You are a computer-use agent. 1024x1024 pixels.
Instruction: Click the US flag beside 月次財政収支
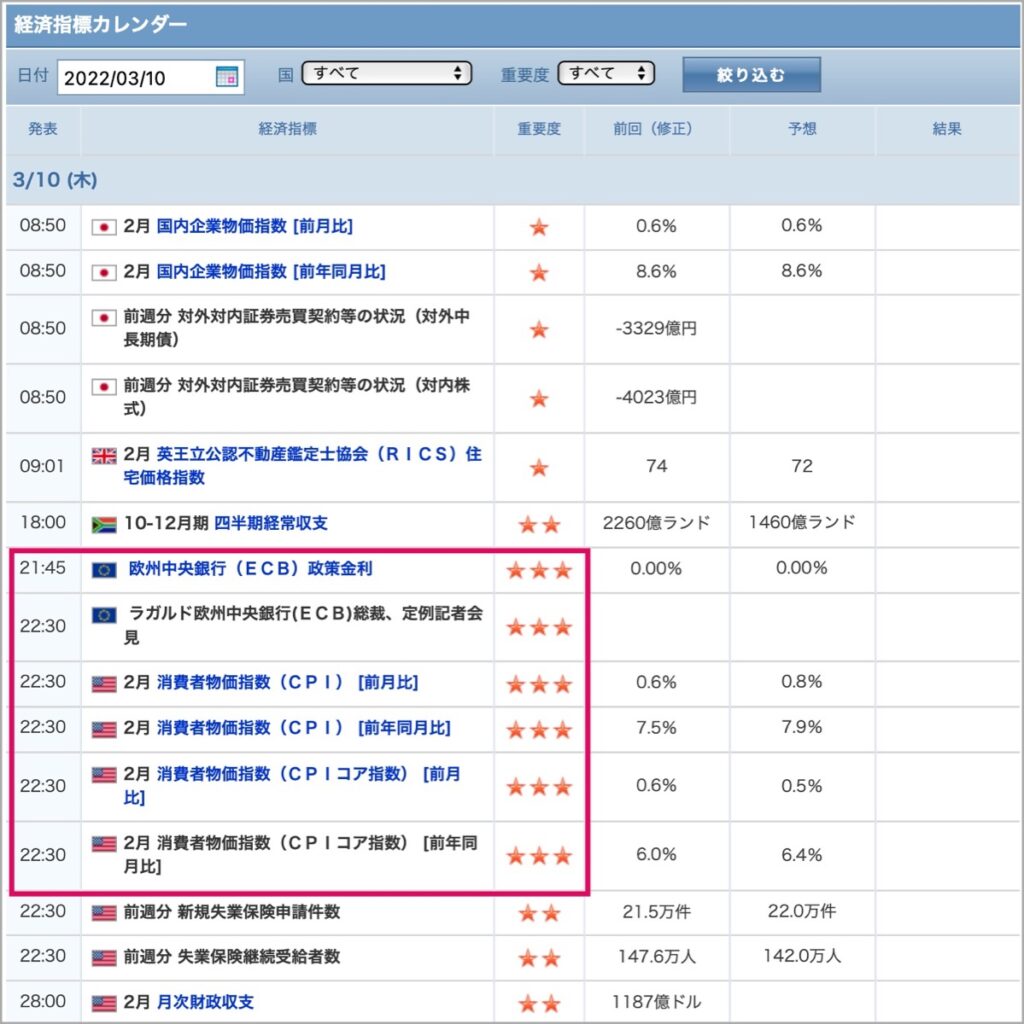pos(104,1002)
